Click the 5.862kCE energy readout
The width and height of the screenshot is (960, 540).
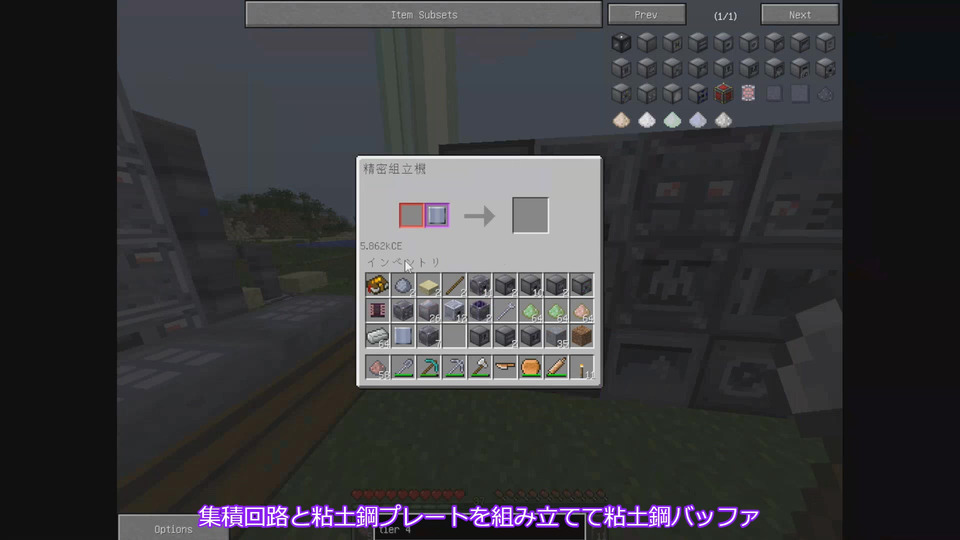381,246
